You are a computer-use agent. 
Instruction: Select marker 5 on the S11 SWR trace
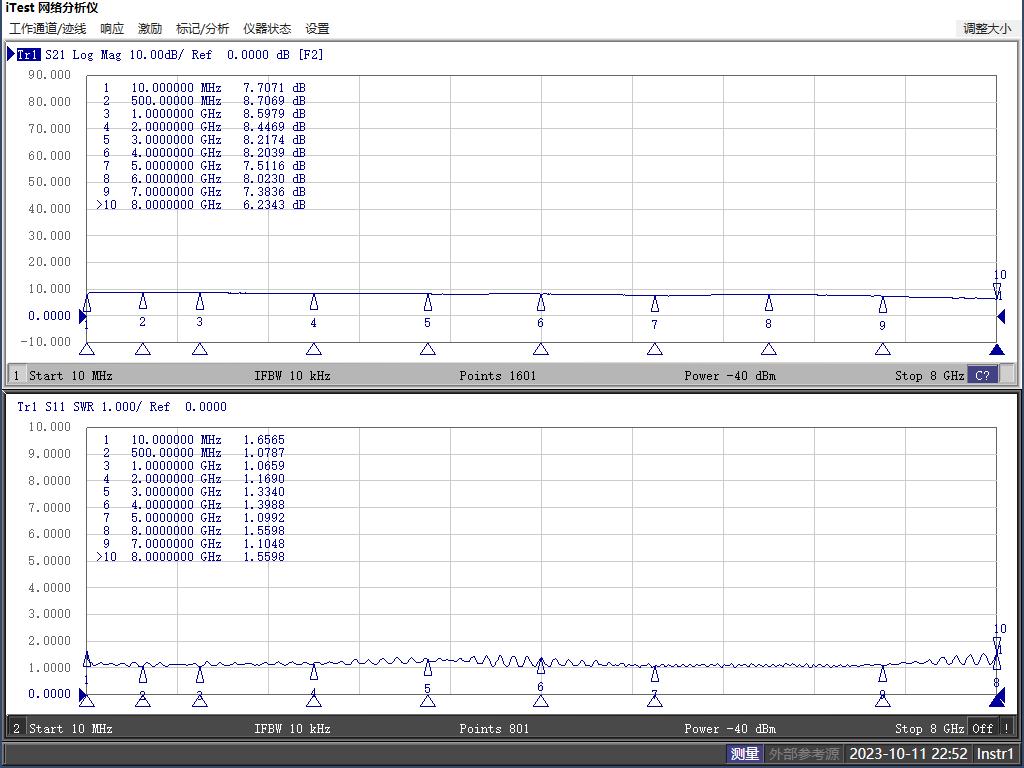(x=428, y=667)
